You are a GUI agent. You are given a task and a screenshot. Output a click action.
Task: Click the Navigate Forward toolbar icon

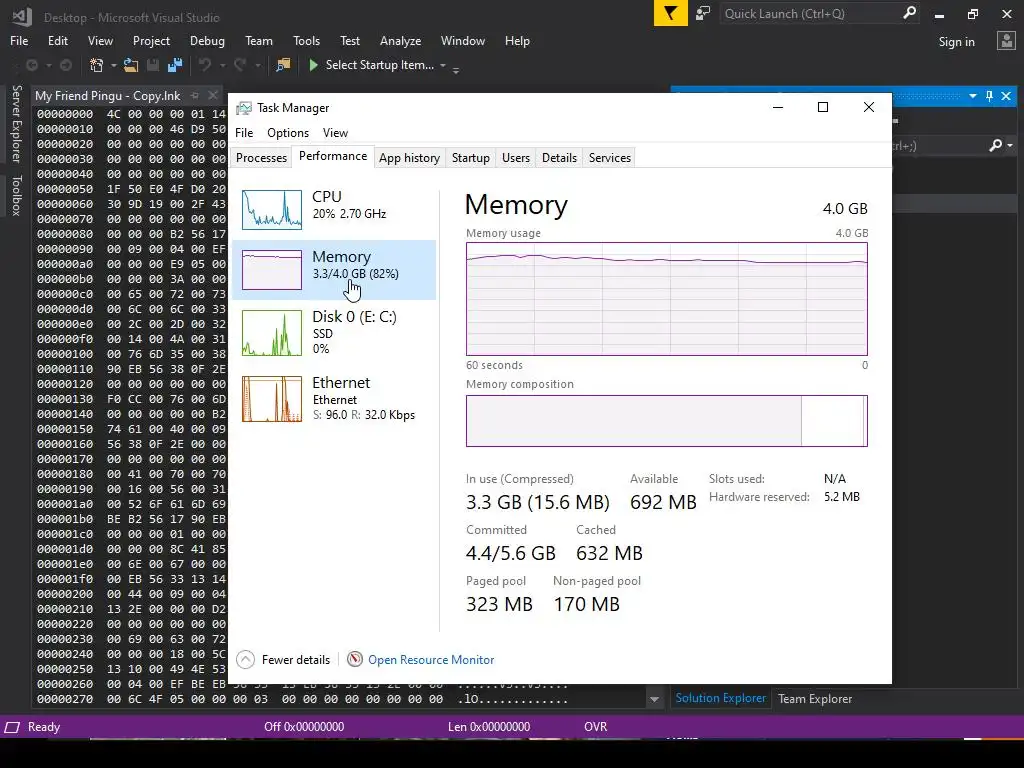coord(65,65)
